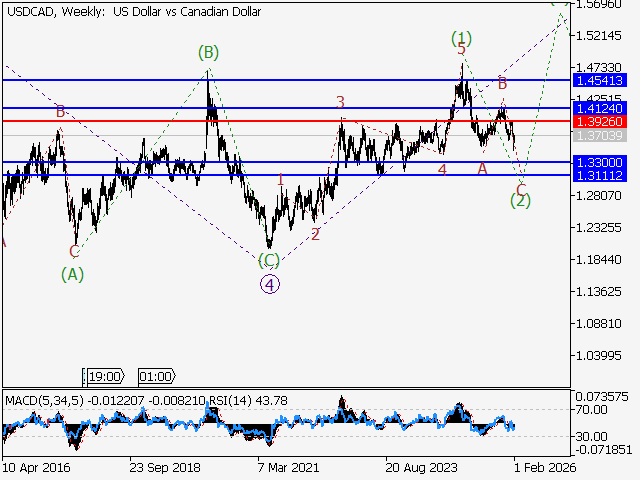Click the 19:00 time box
Screen dimensions: 640x480
click(104, 377)
